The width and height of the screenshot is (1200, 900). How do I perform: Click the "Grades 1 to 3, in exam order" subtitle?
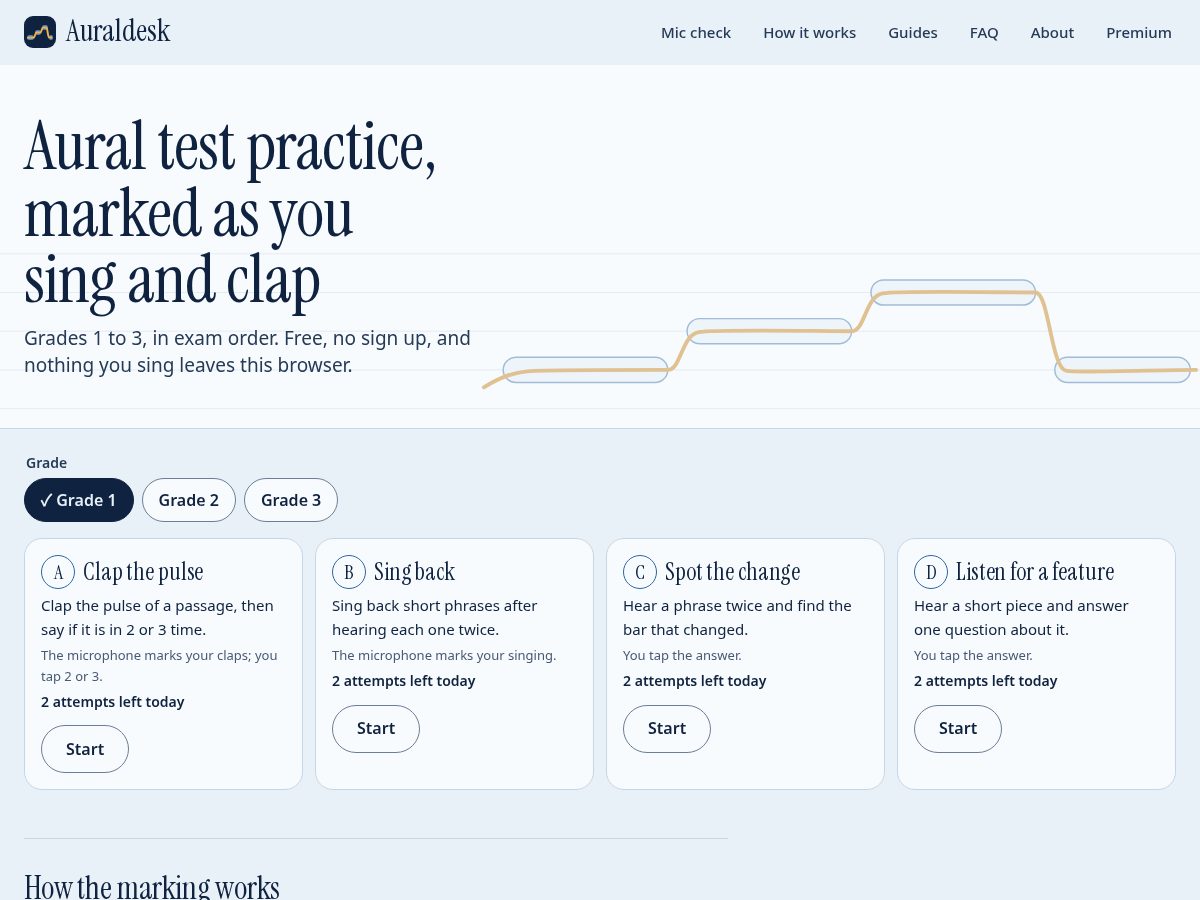247,352
